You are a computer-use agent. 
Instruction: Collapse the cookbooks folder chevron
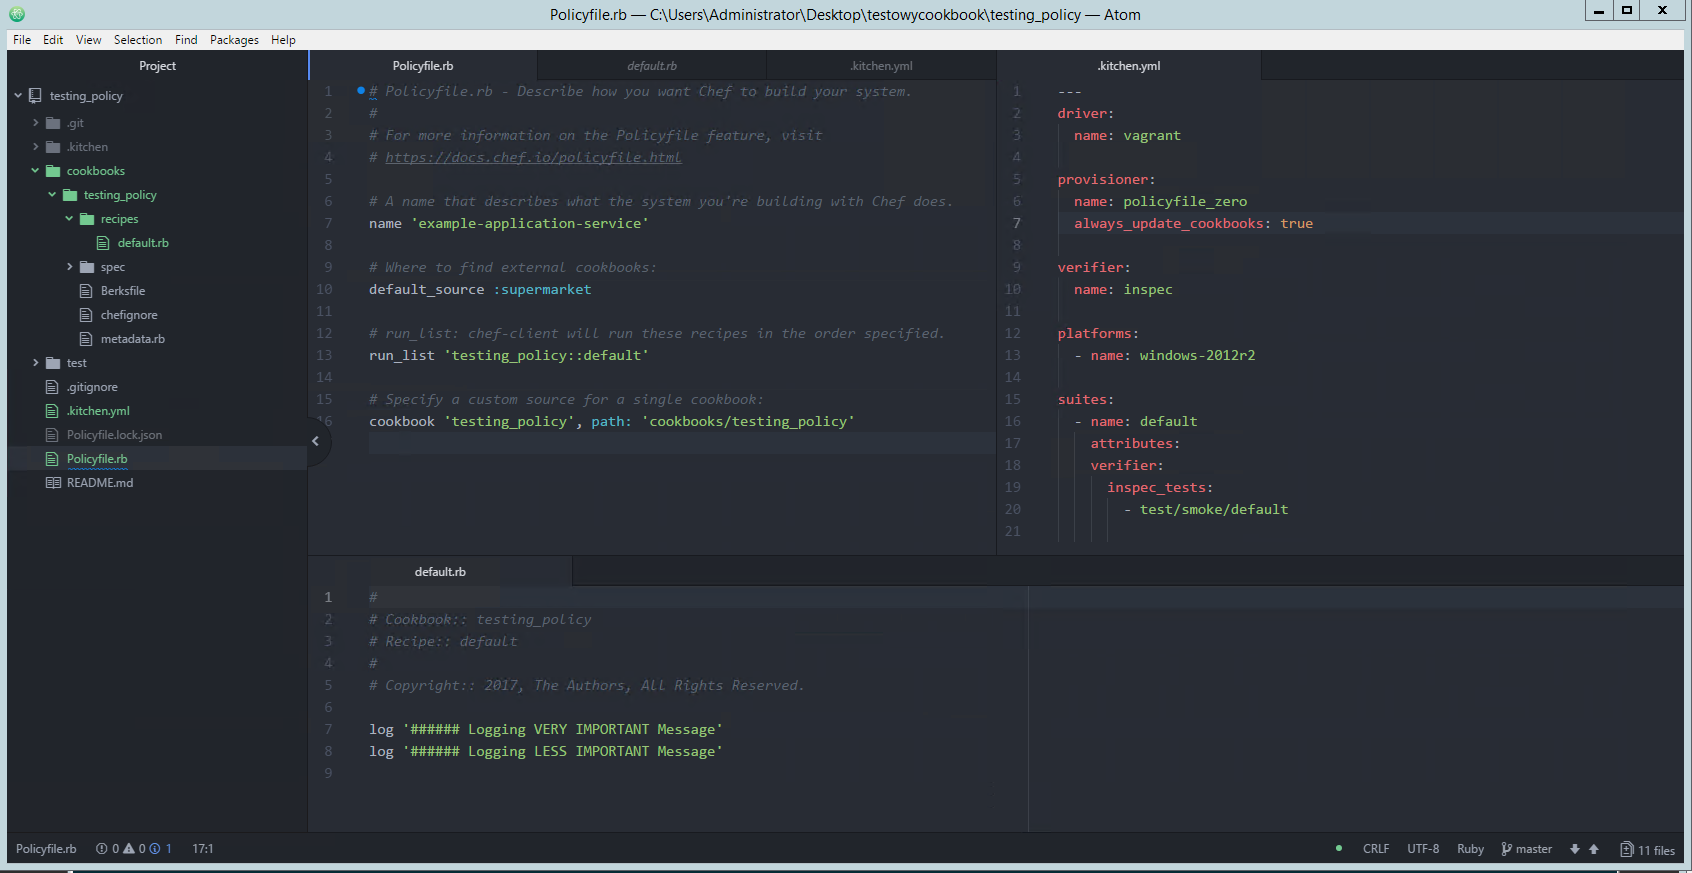(x=35, y=171)
